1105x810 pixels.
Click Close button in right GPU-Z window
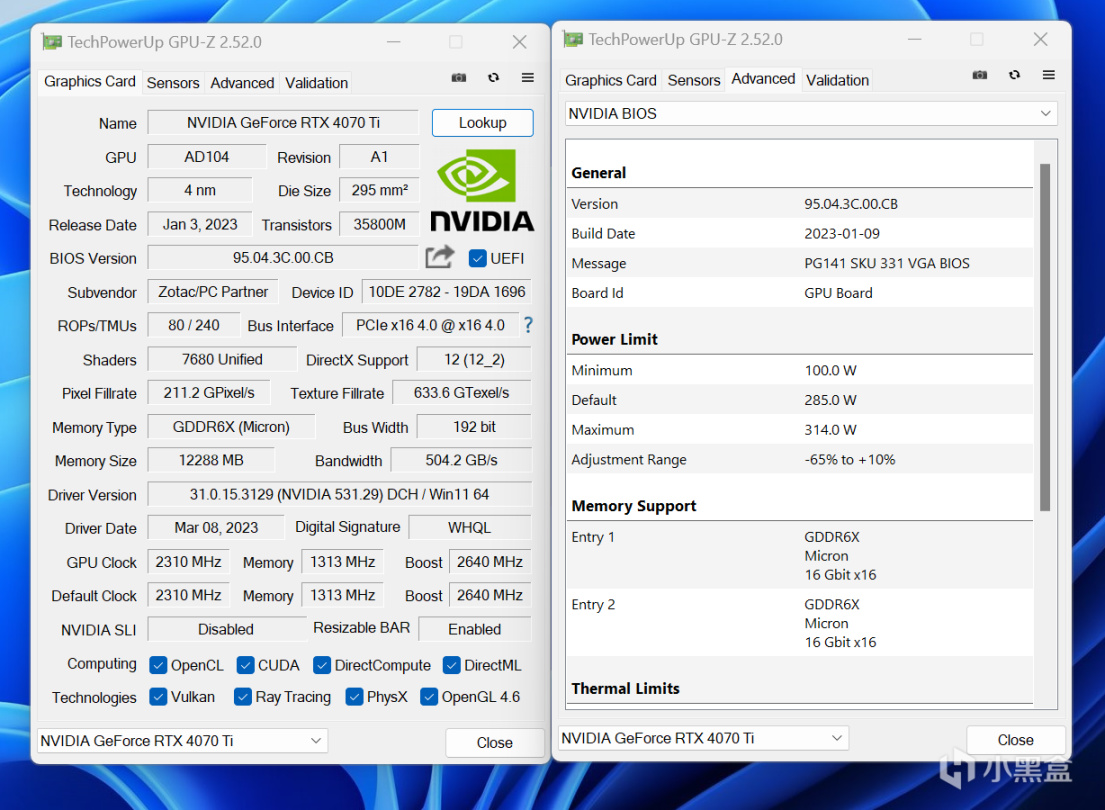point(1016,740)
